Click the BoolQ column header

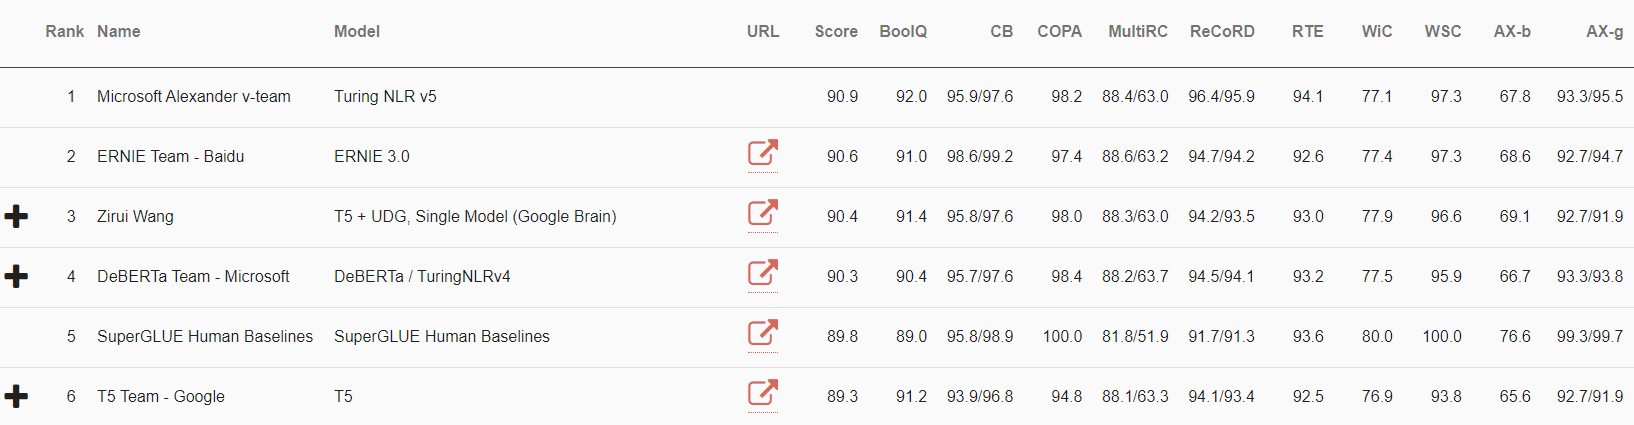(903, 32)
